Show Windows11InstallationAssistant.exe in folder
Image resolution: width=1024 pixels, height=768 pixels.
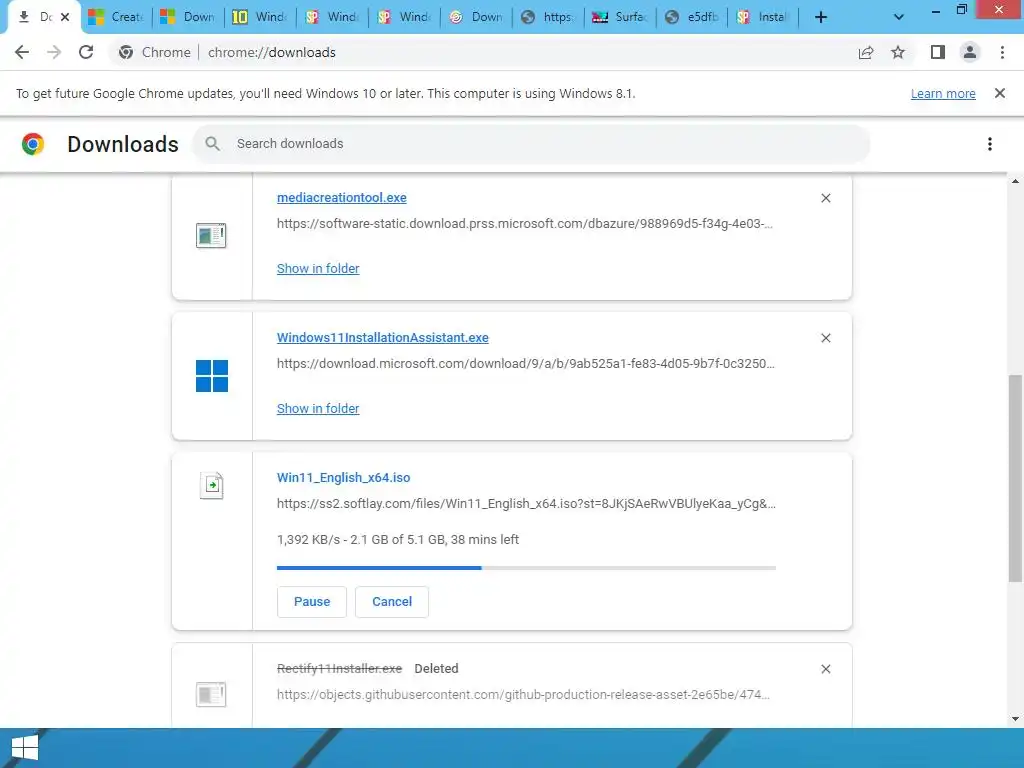pyautogui.click(x=318, y=408)
